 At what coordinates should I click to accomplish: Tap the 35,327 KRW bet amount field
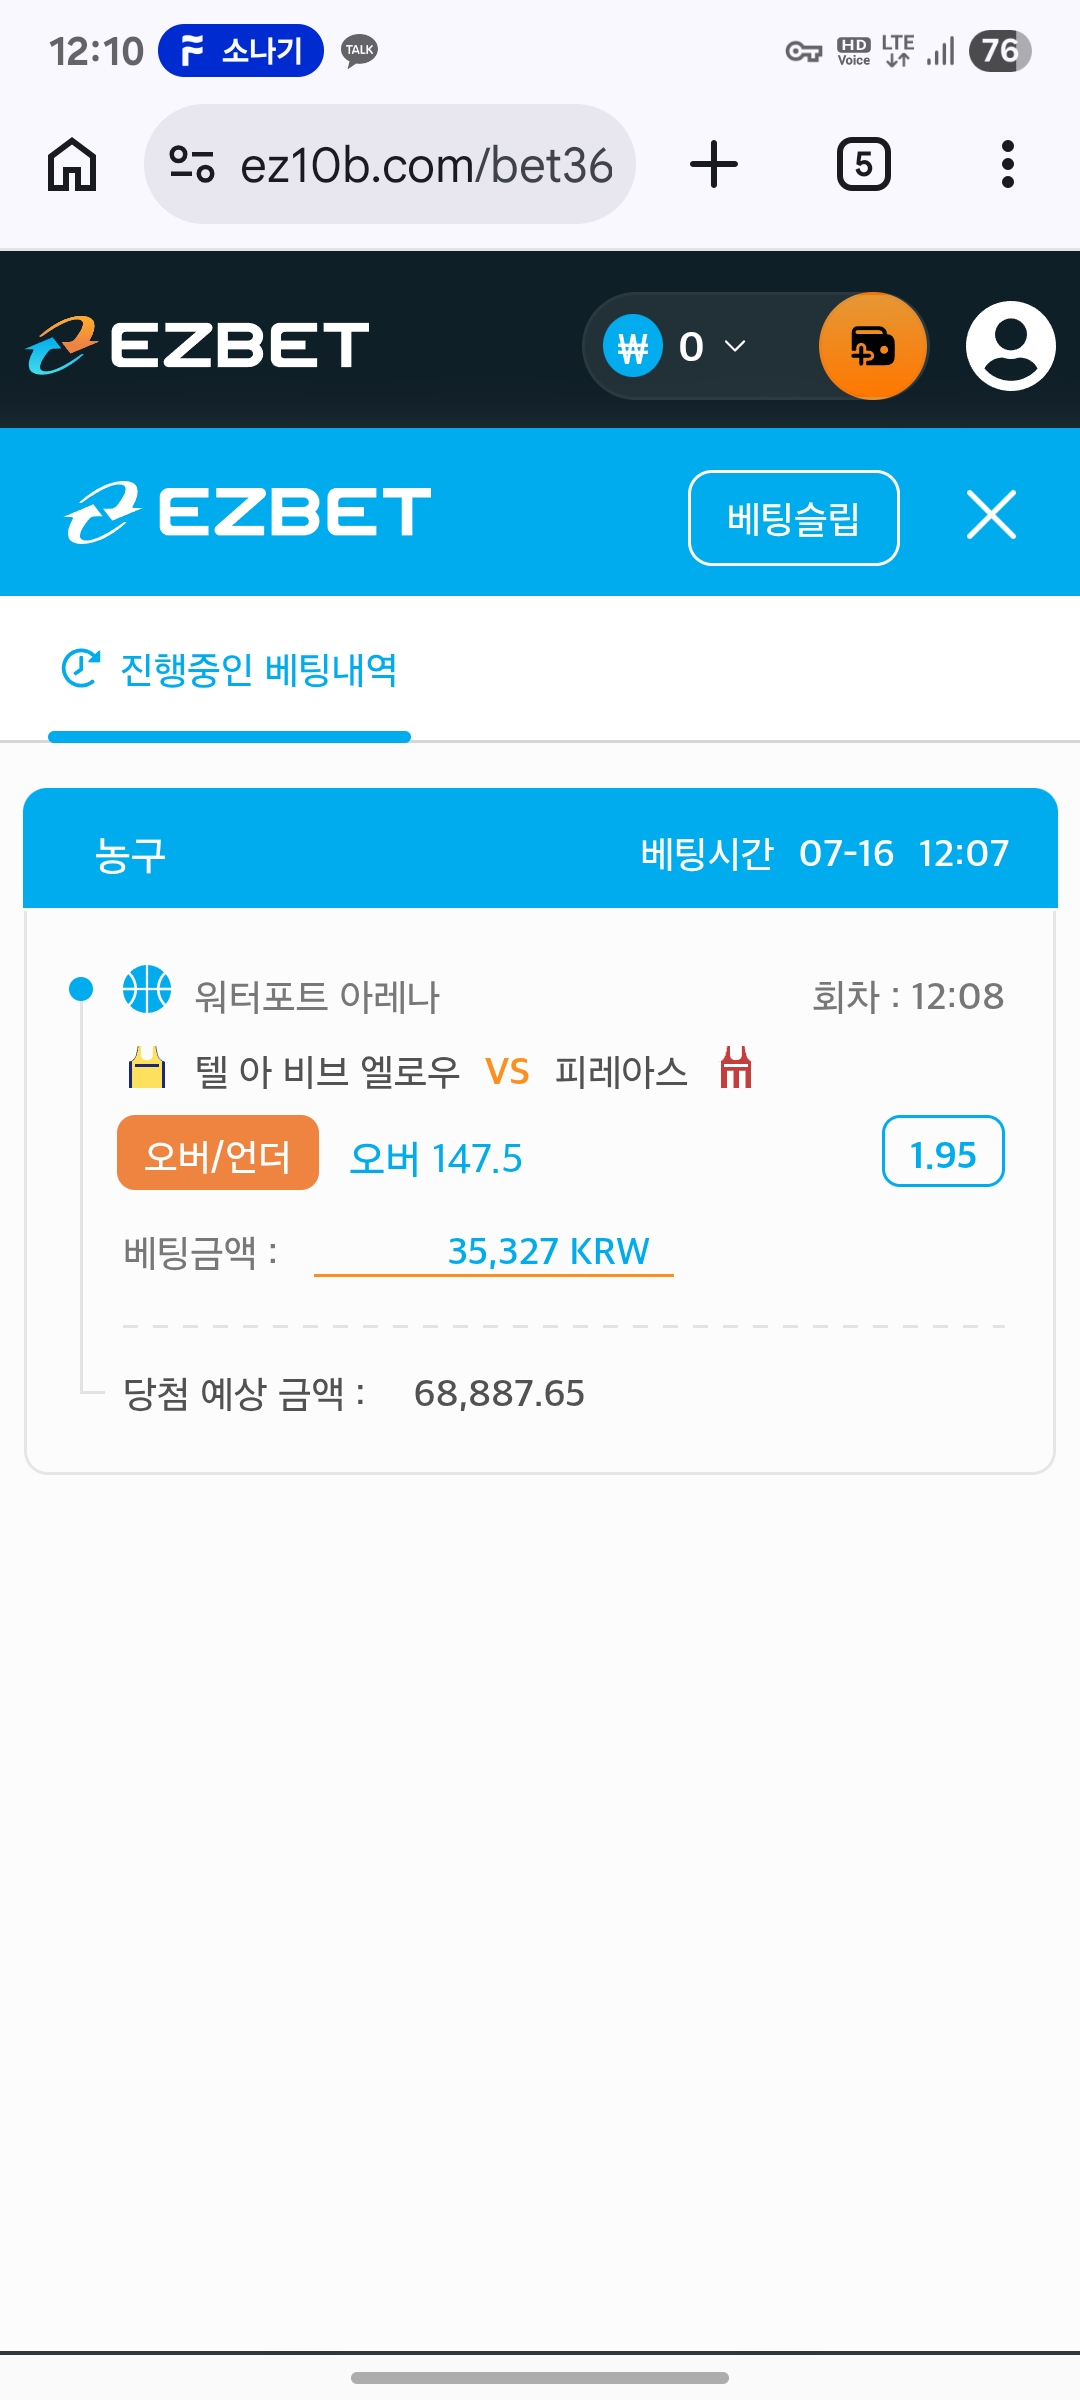[x=494, y=1252]
